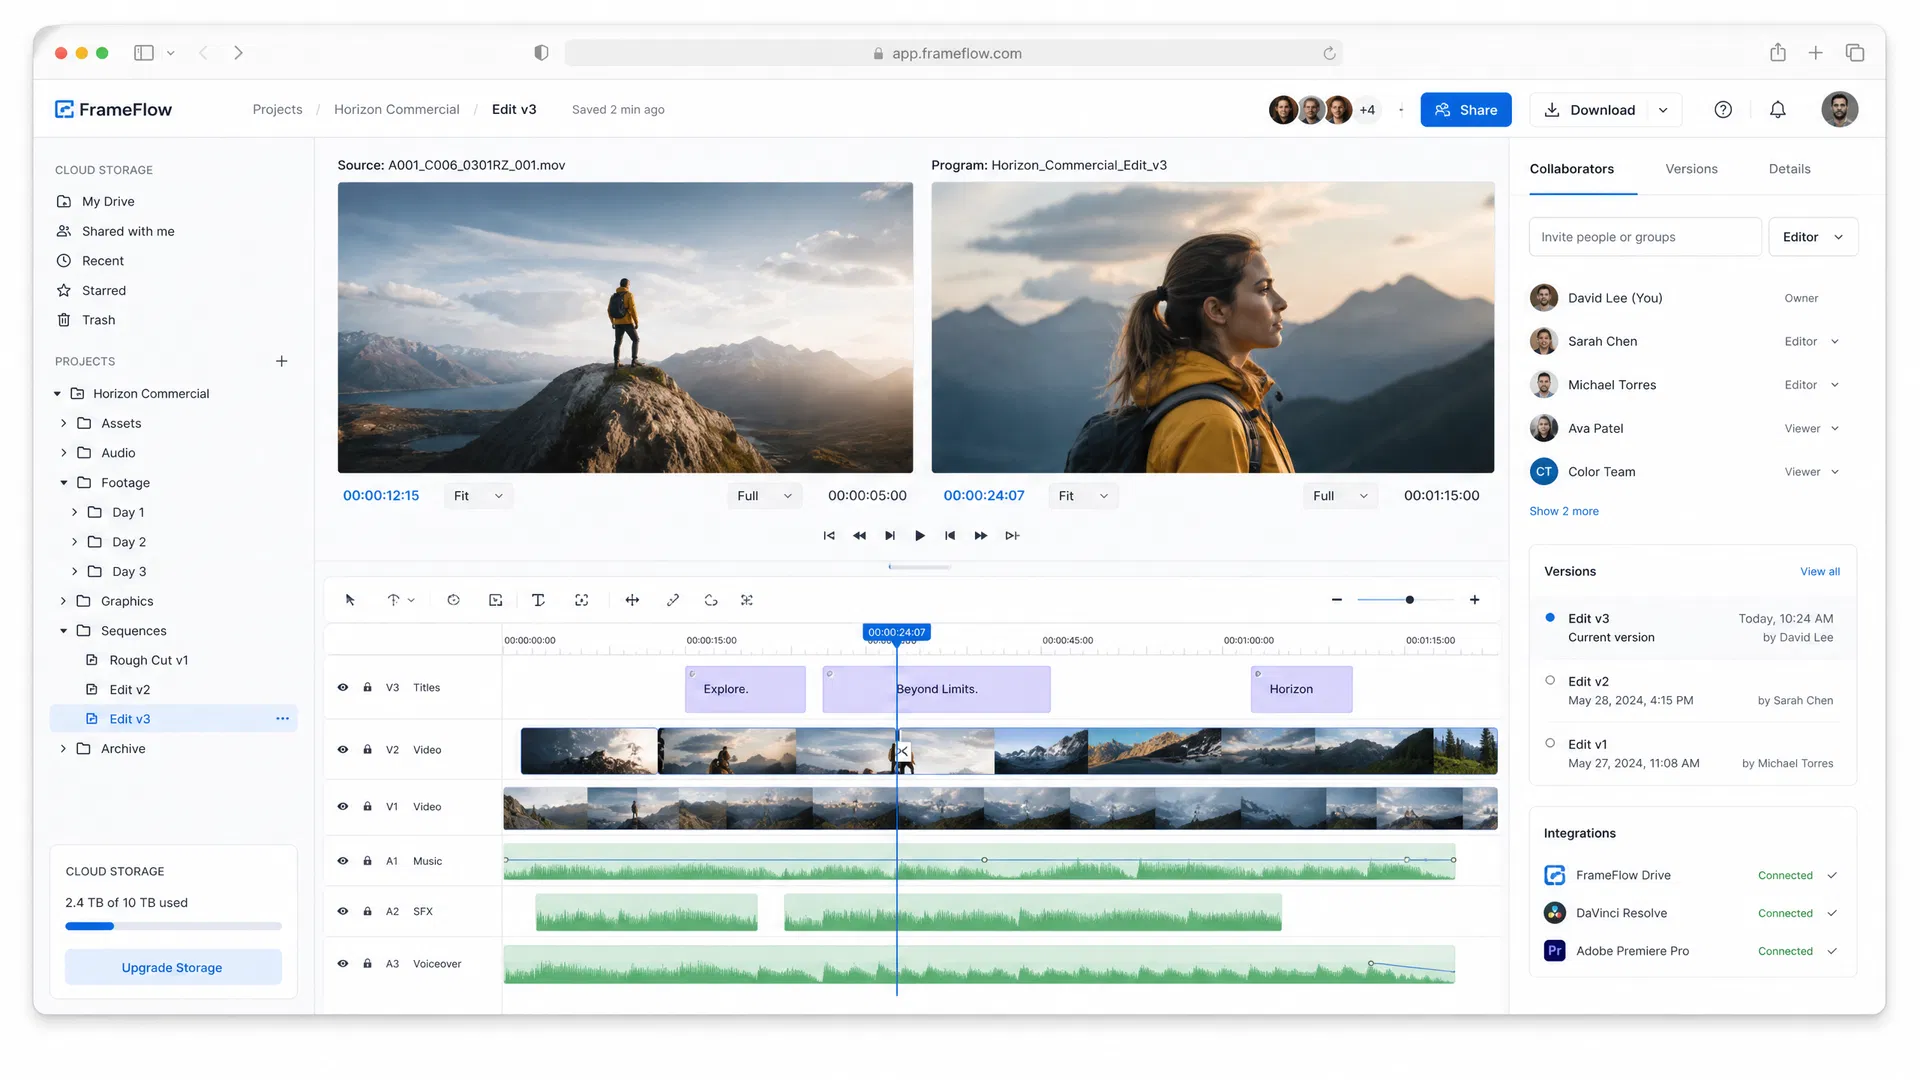Toggle visibility of V1 Video track

pos(343,807)
